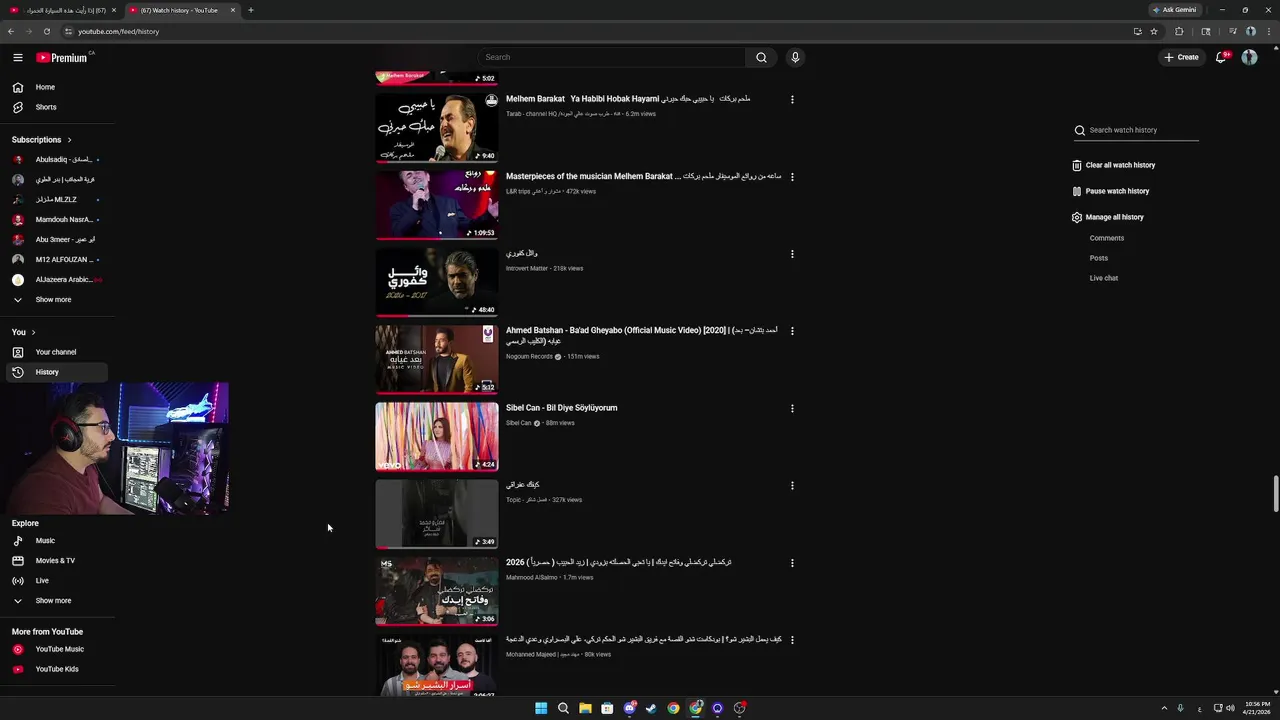The image size is (1280, 720).
Task: Open Microsoft Store from taskbar
Action: point(607,708)
